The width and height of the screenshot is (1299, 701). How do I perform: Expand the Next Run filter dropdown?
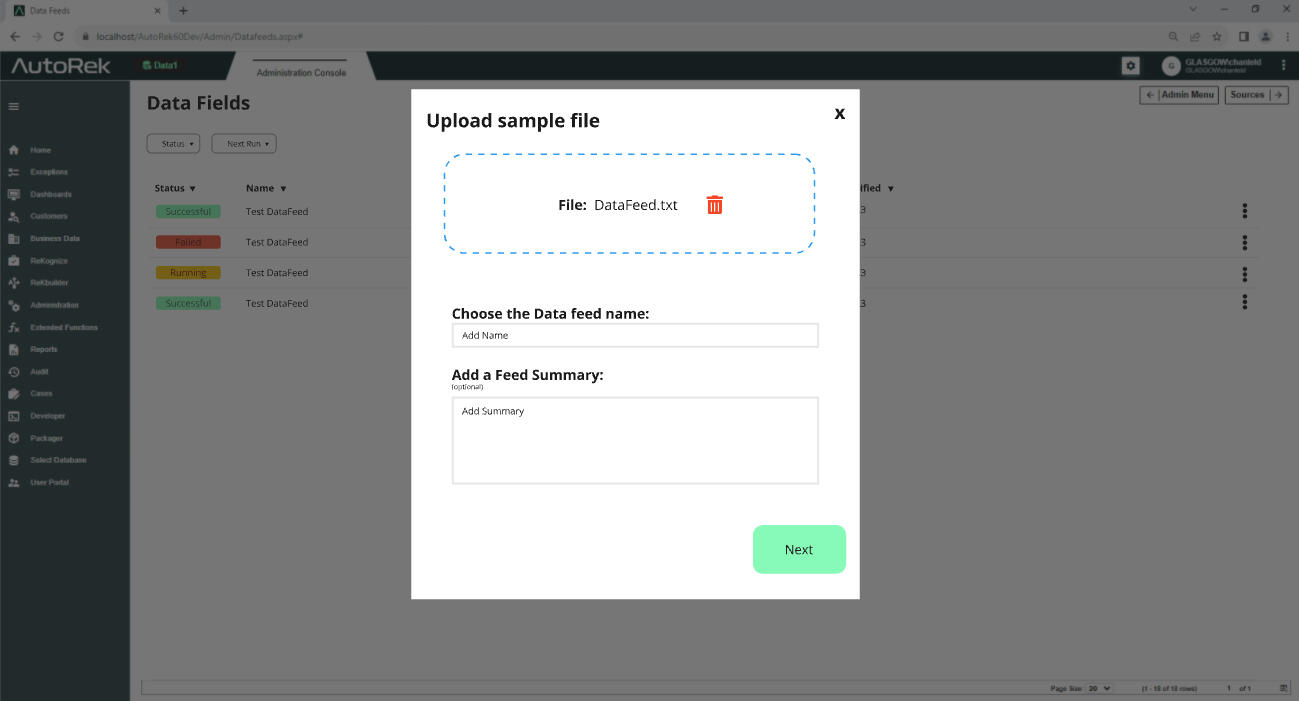click(243, 144)
